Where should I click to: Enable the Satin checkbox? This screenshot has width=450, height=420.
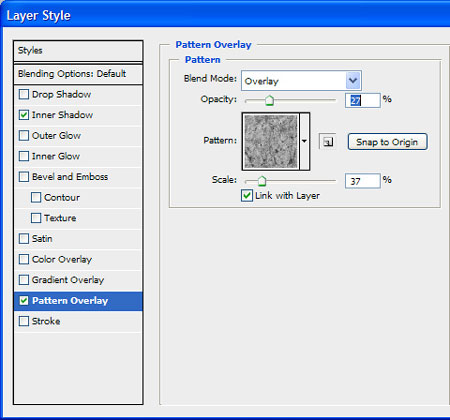(x=24, y=239)
